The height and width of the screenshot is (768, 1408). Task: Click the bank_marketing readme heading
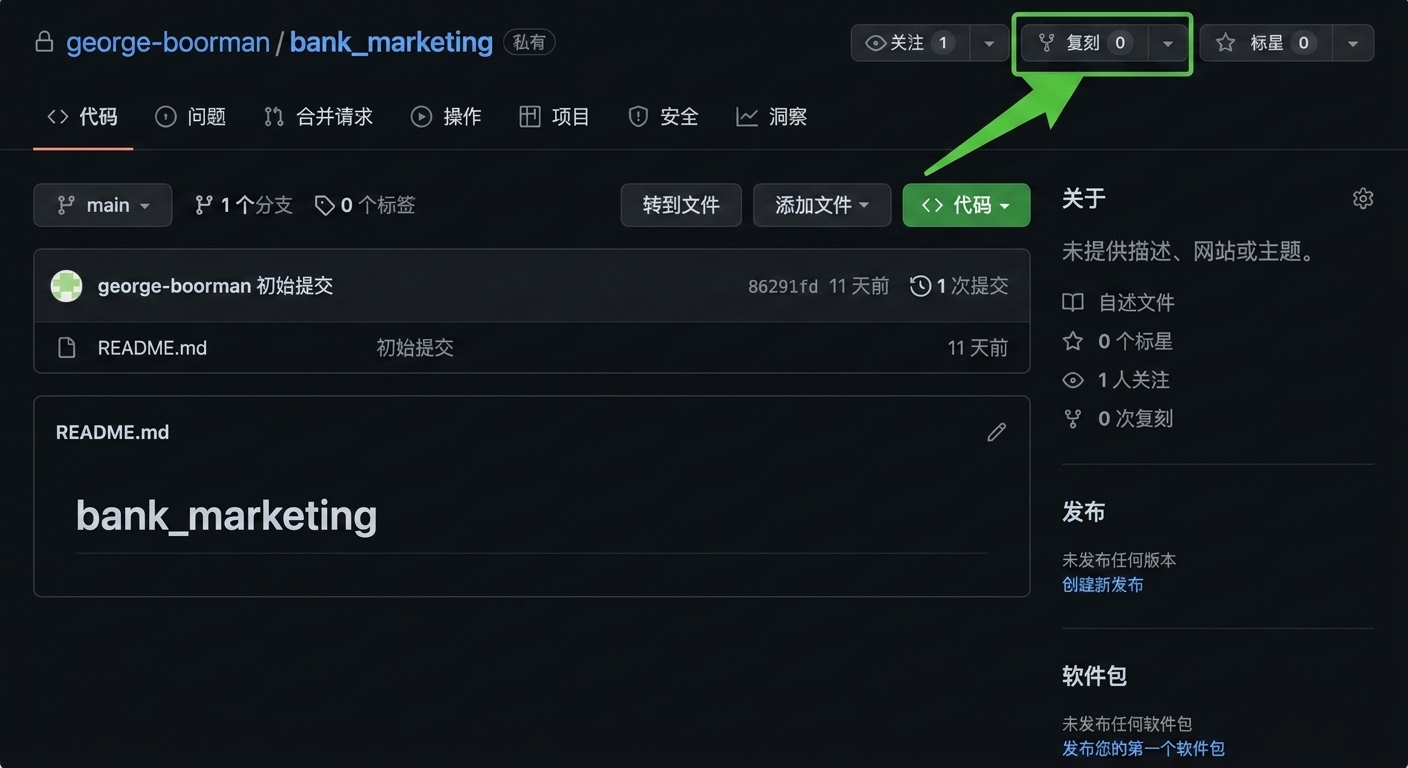(x=227, y=515)
